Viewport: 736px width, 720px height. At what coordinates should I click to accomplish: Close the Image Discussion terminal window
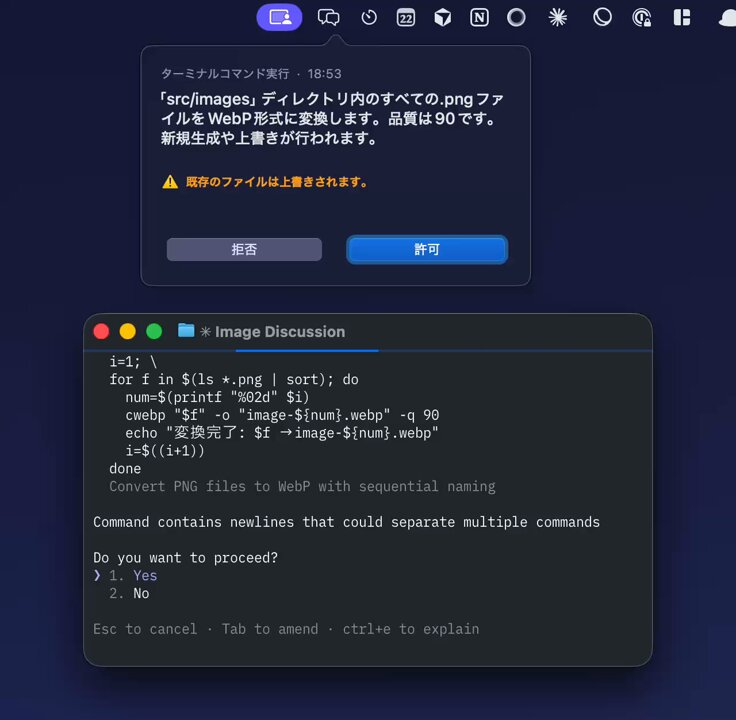click(101, 331)
